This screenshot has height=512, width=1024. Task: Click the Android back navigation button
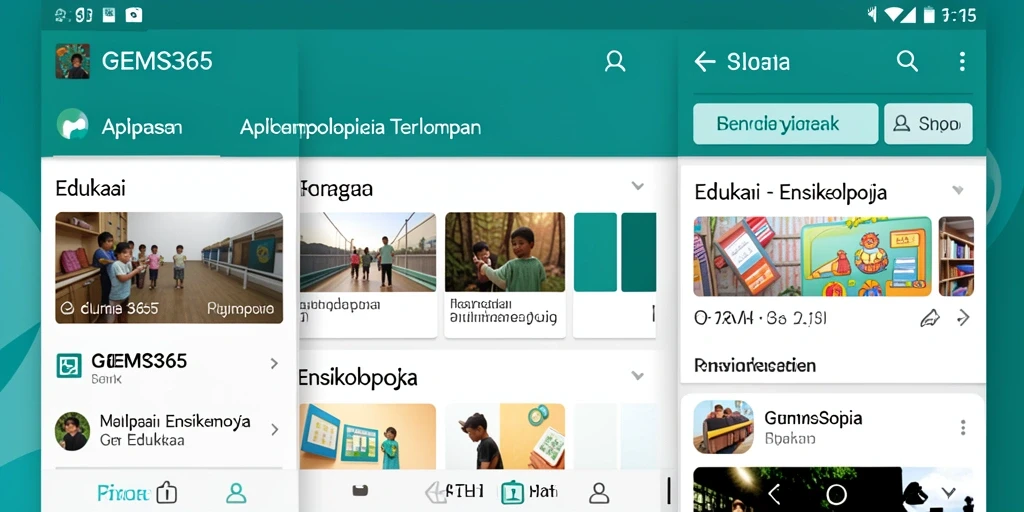774,493
